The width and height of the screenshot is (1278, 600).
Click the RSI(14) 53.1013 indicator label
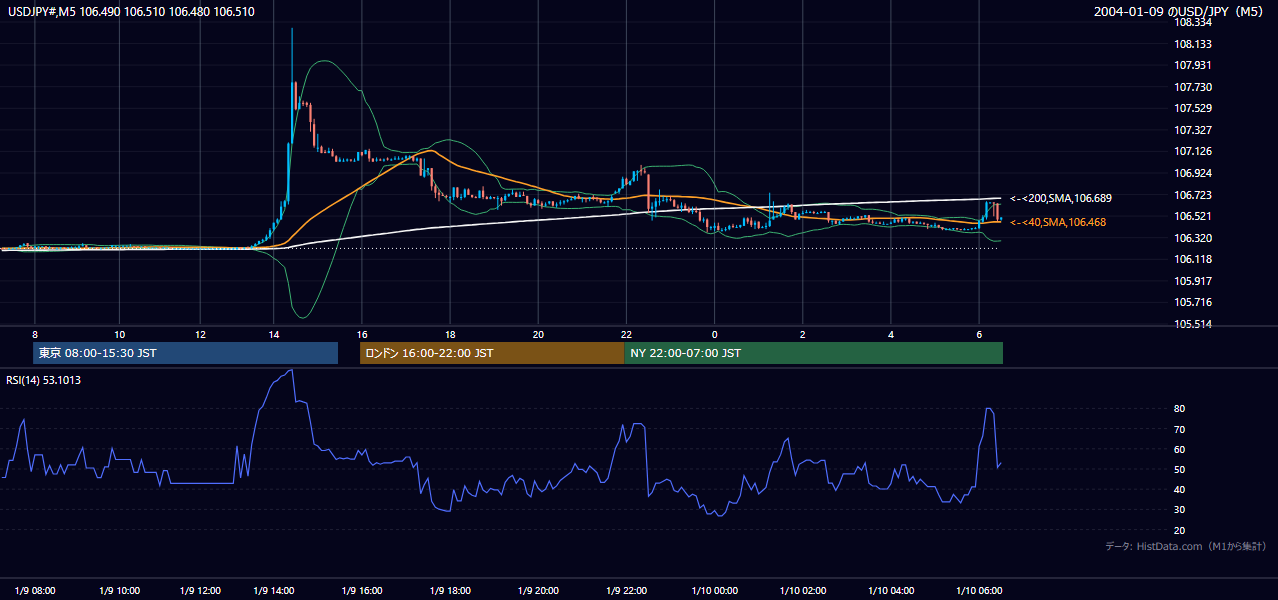point(42,379)
